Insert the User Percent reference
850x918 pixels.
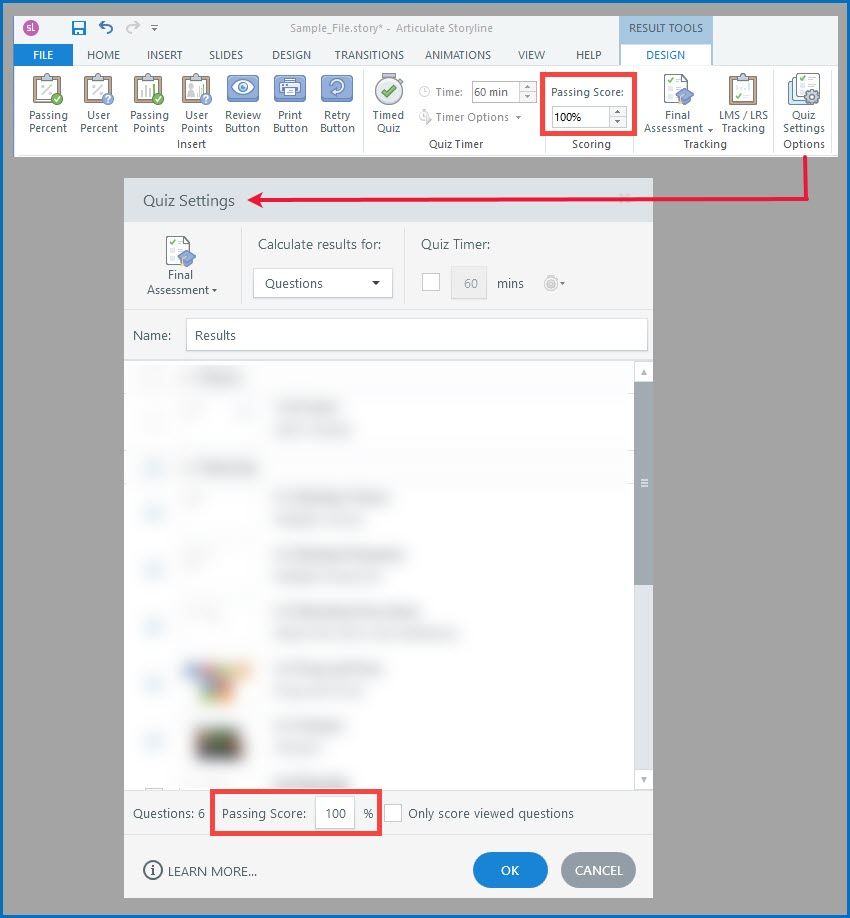pos(98,104)
